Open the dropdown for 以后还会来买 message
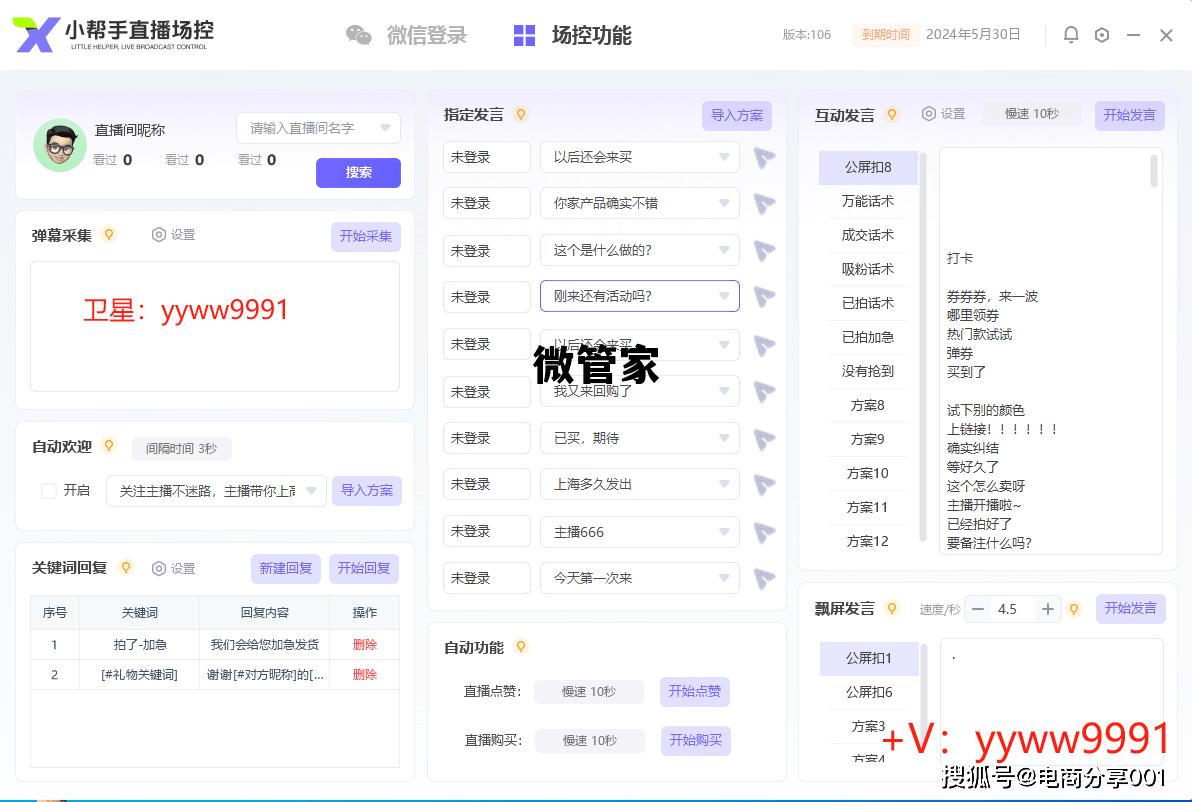Viewport: 1192px width, 802px height. point(725,156)
